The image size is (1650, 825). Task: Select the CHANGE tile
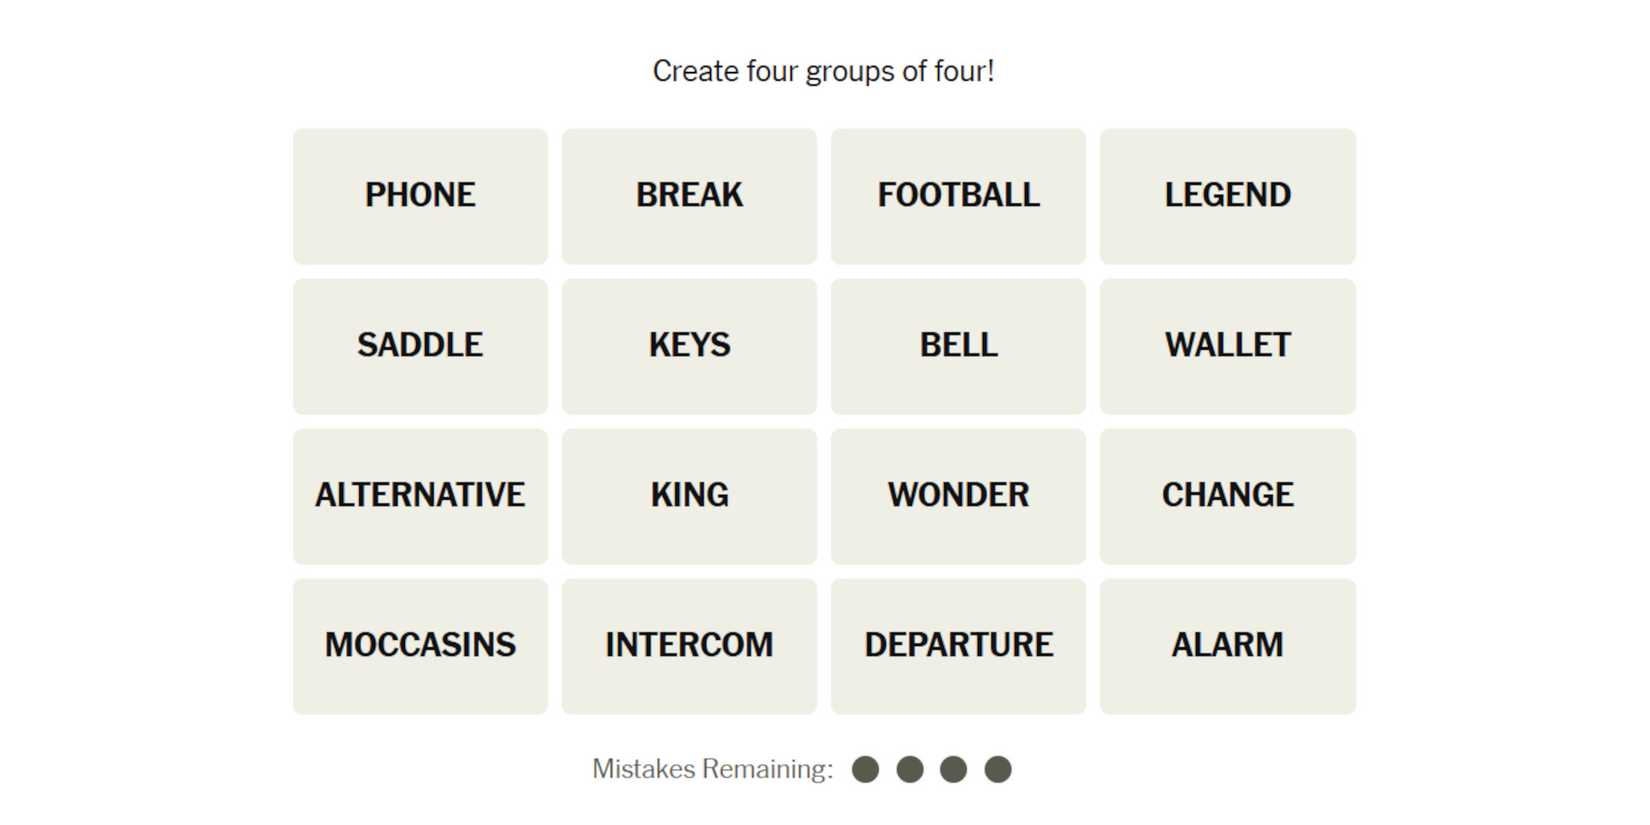coord(1227,496)
